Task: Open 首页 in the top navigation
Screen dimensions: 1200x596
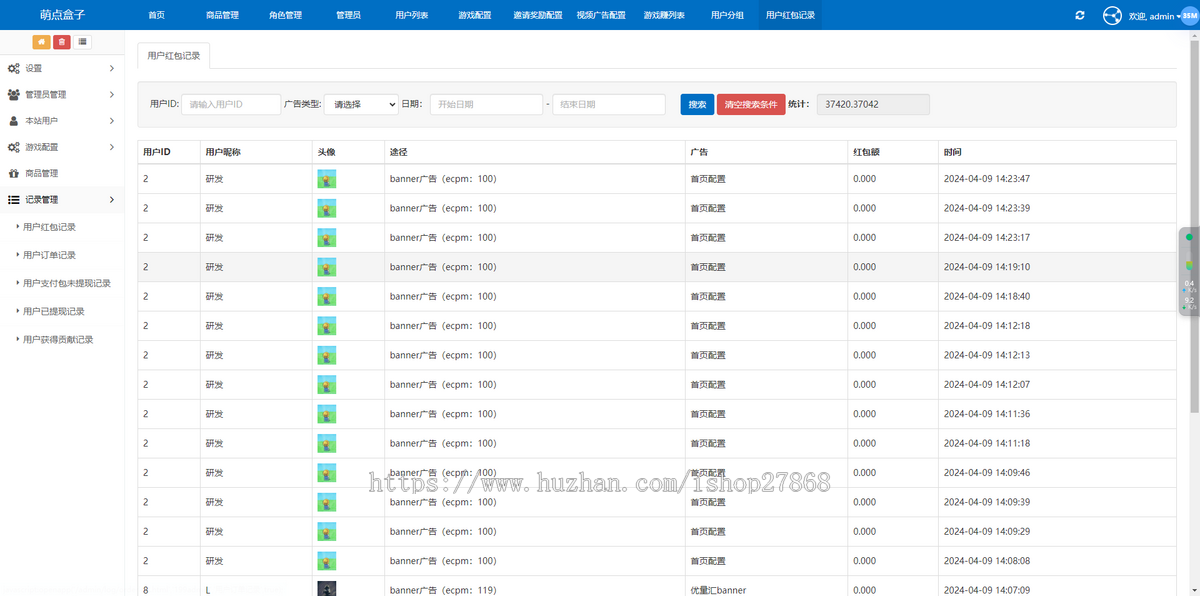Action: point(156,15)
